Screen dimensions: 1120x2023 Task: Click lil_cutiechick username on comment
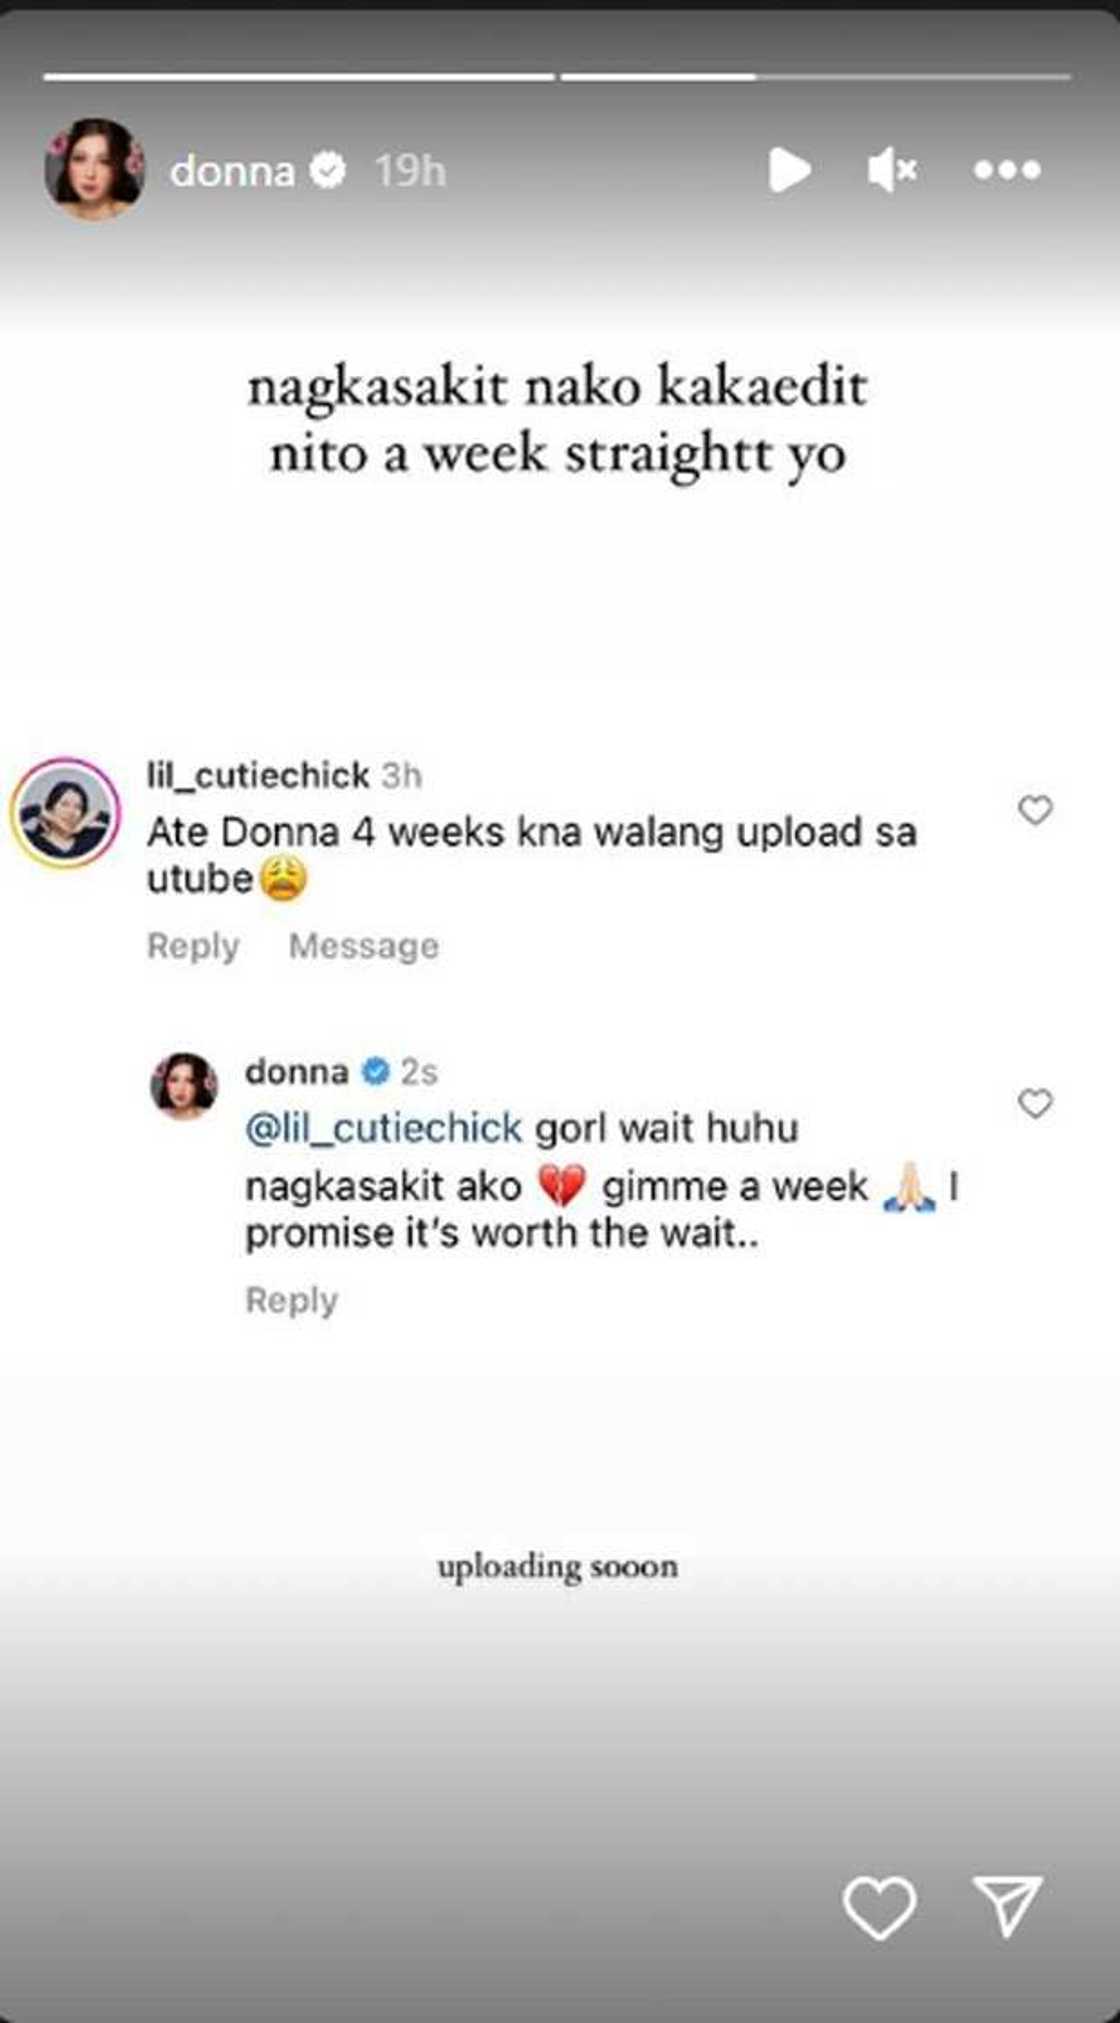pos(258,775)
